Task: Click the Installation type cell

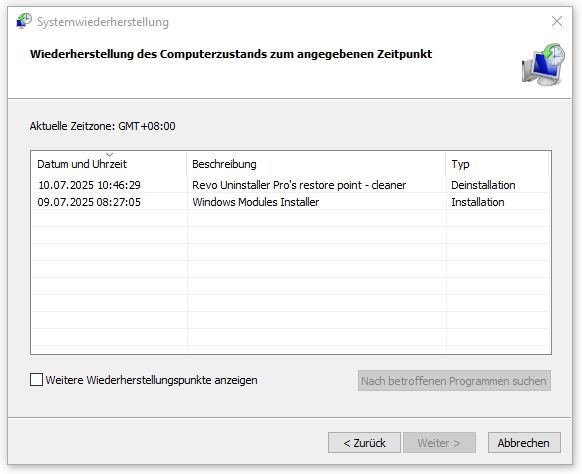Action: tap(478, 202)
